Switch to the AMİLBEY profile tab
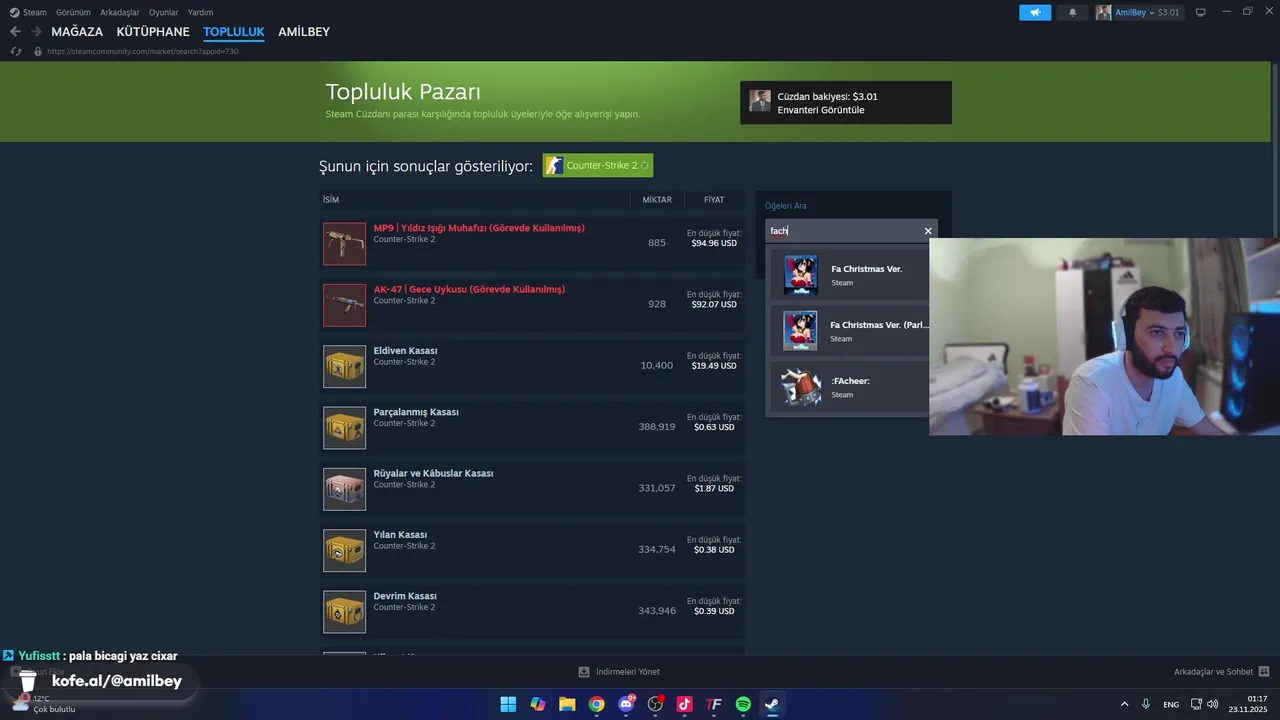The height and width of the screenshot is (720, 1280). [304, 32]
